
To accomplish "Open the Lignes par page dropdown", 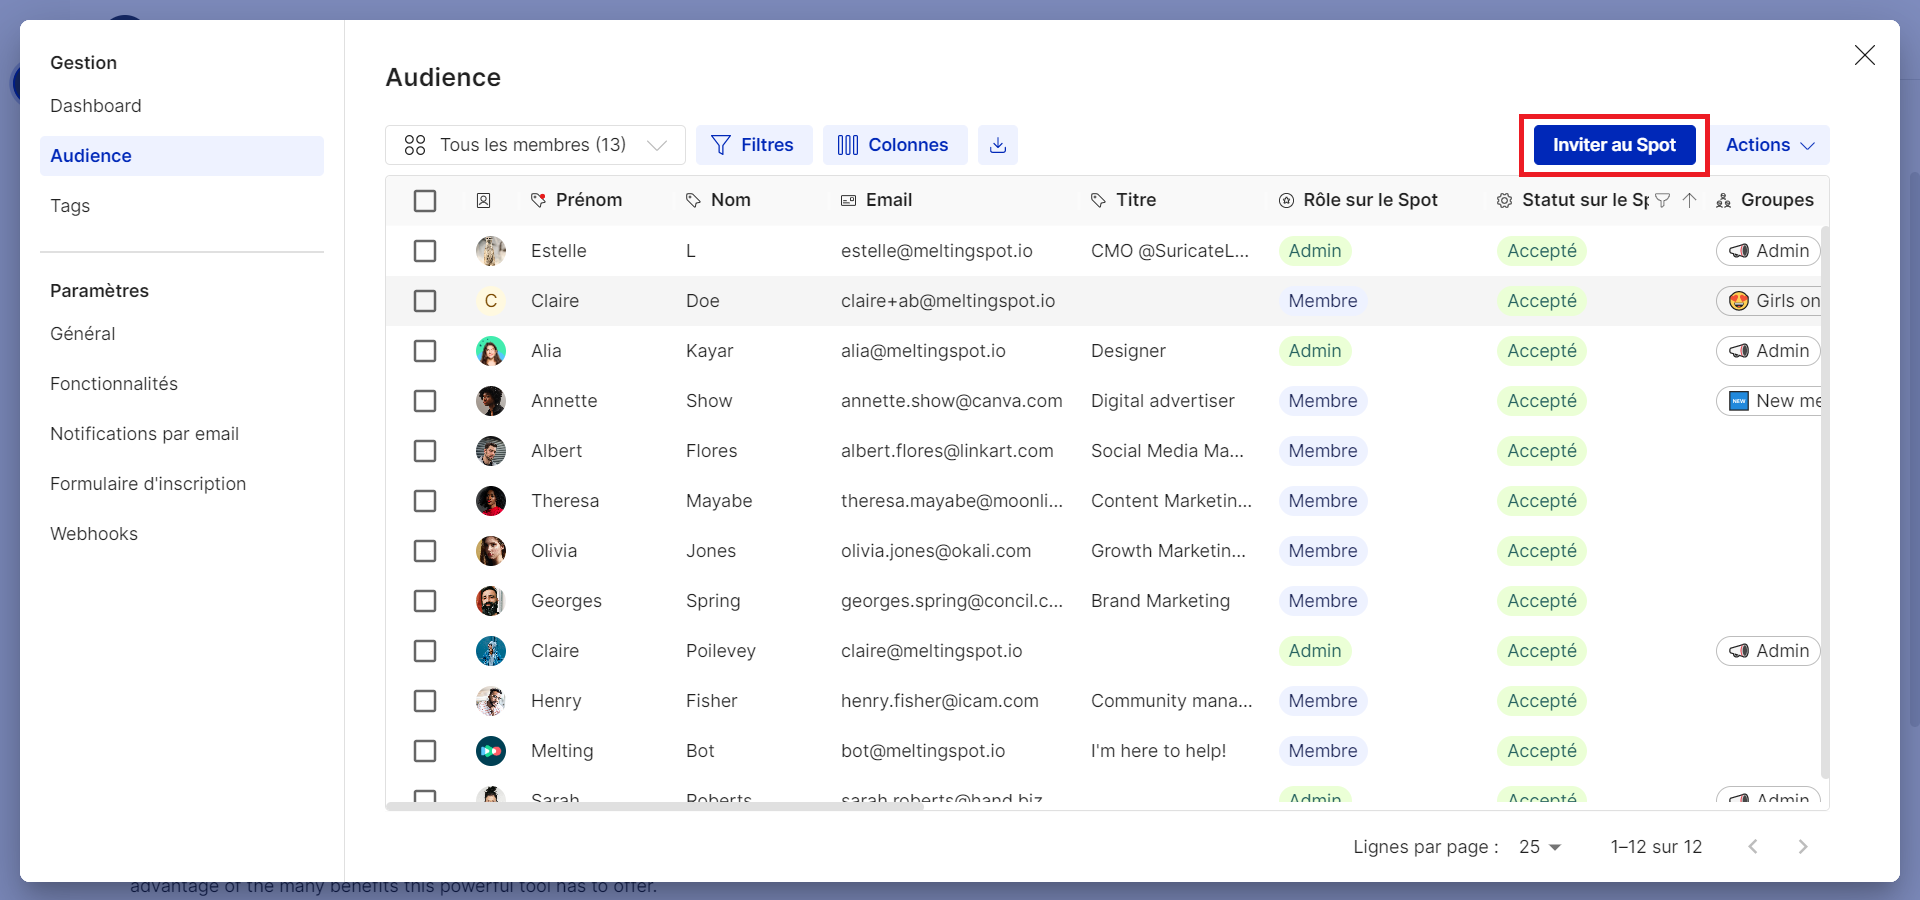I will pyautogui.click(x=1537, y=847).
